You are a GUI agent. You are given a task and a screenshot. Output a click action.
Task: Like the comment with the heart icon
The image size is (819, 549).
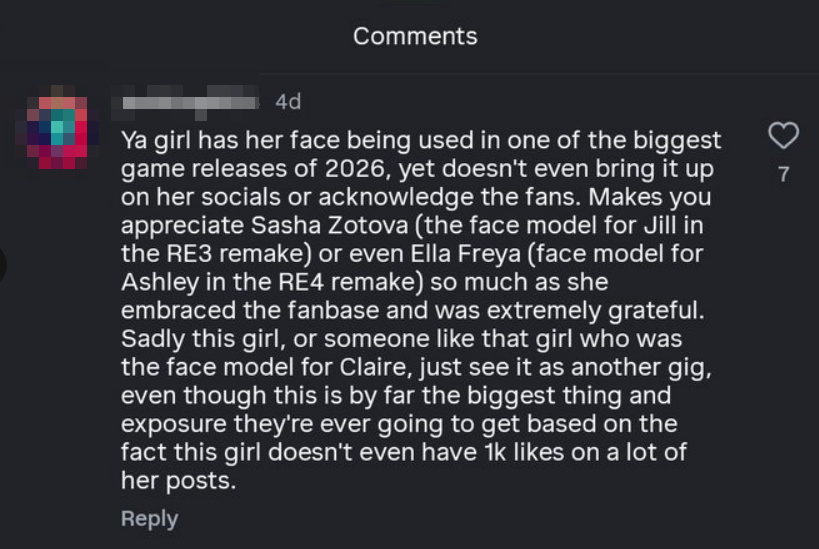click(783, 136)
